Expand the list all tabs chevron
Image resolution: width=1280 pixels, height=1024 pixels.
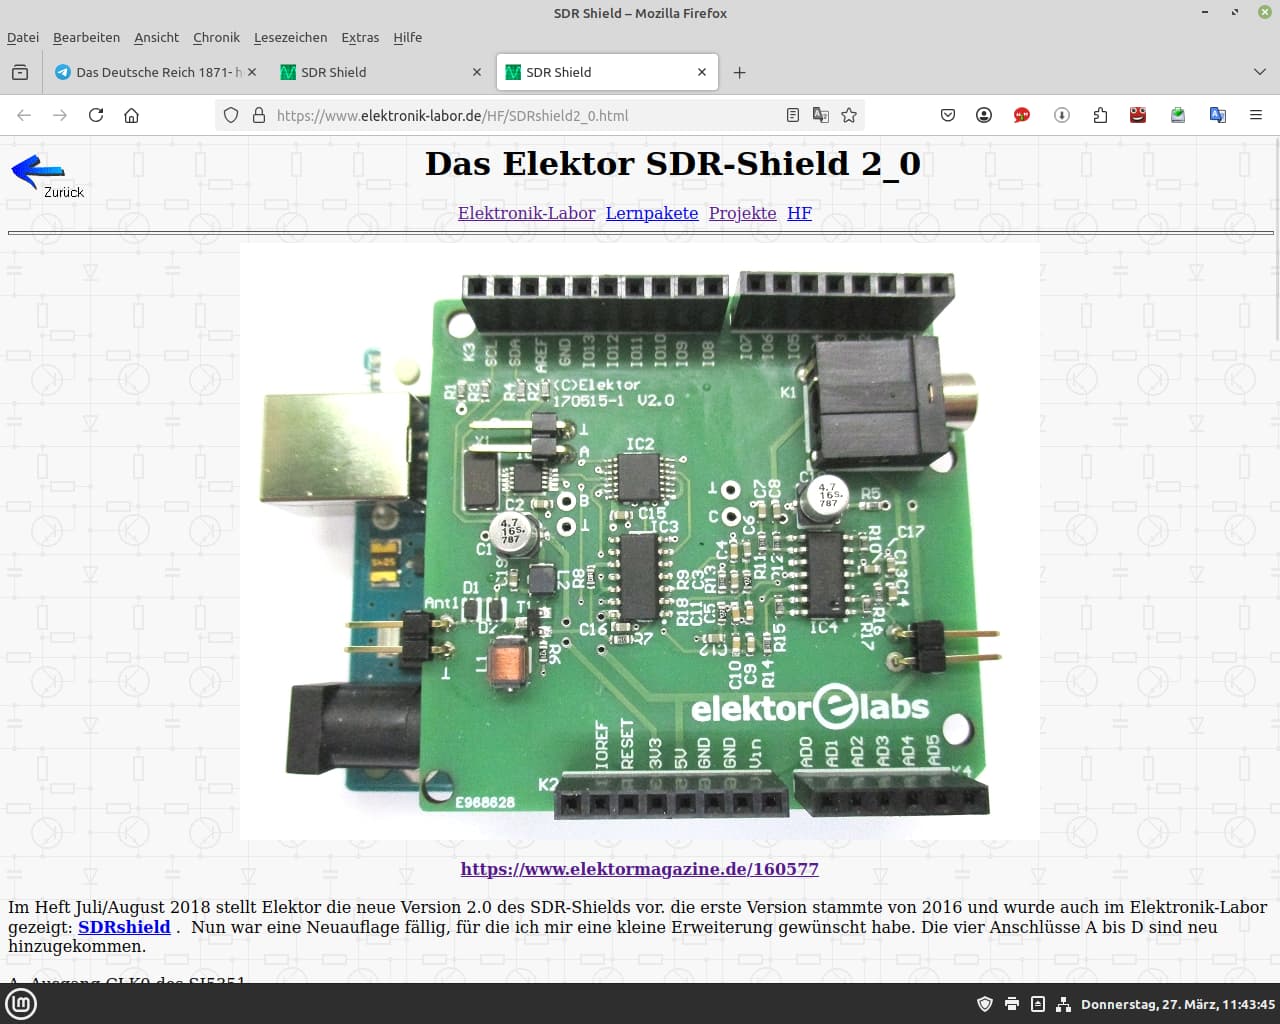[x=1259, y=72]
